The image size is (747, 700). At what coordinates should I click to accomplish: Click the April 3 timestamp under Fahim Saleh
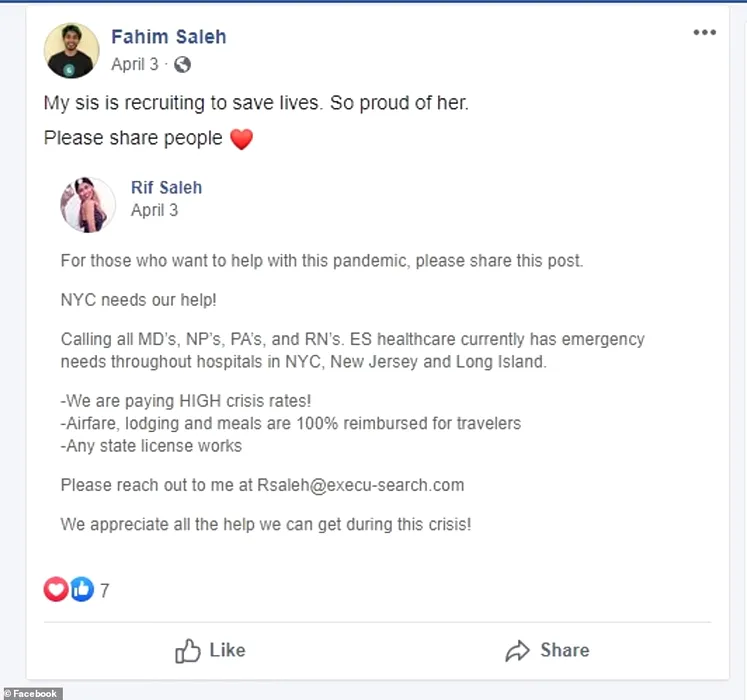click(x=134, y=65)
